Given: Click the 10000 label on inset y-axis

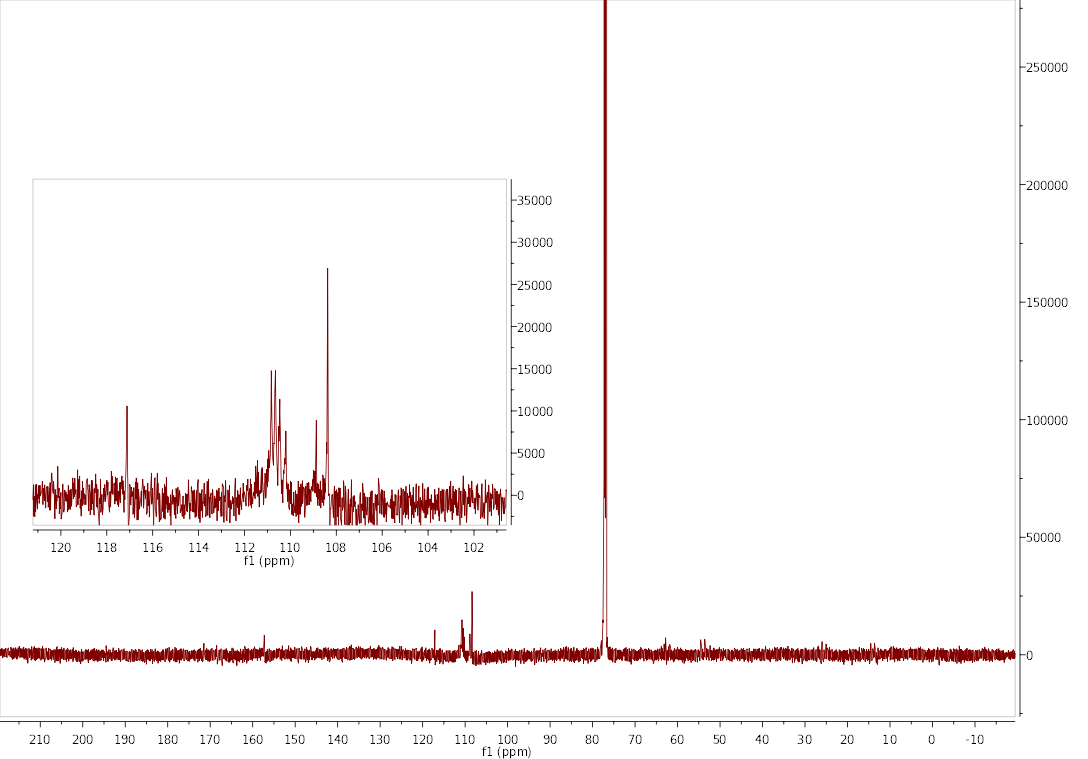Looking at the screenshot, I should coord(534,412).
